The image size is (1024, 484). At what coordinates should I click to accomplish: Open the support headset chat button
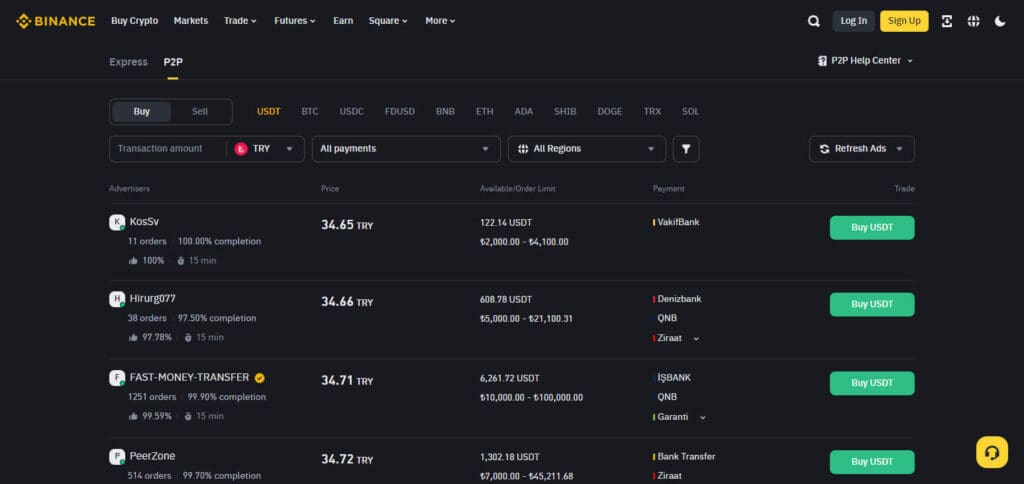[992, 452]
